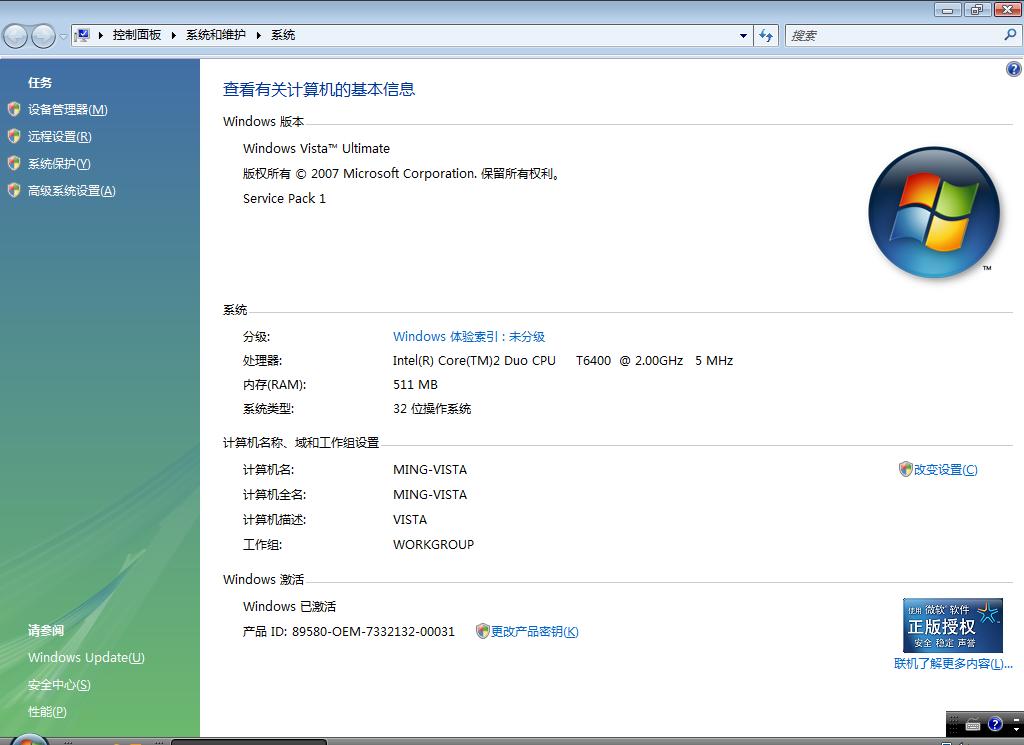Screen dimensions: 1024x745
Task: Click the WORKGROUP workgroup value
Action: coord(433,545)
